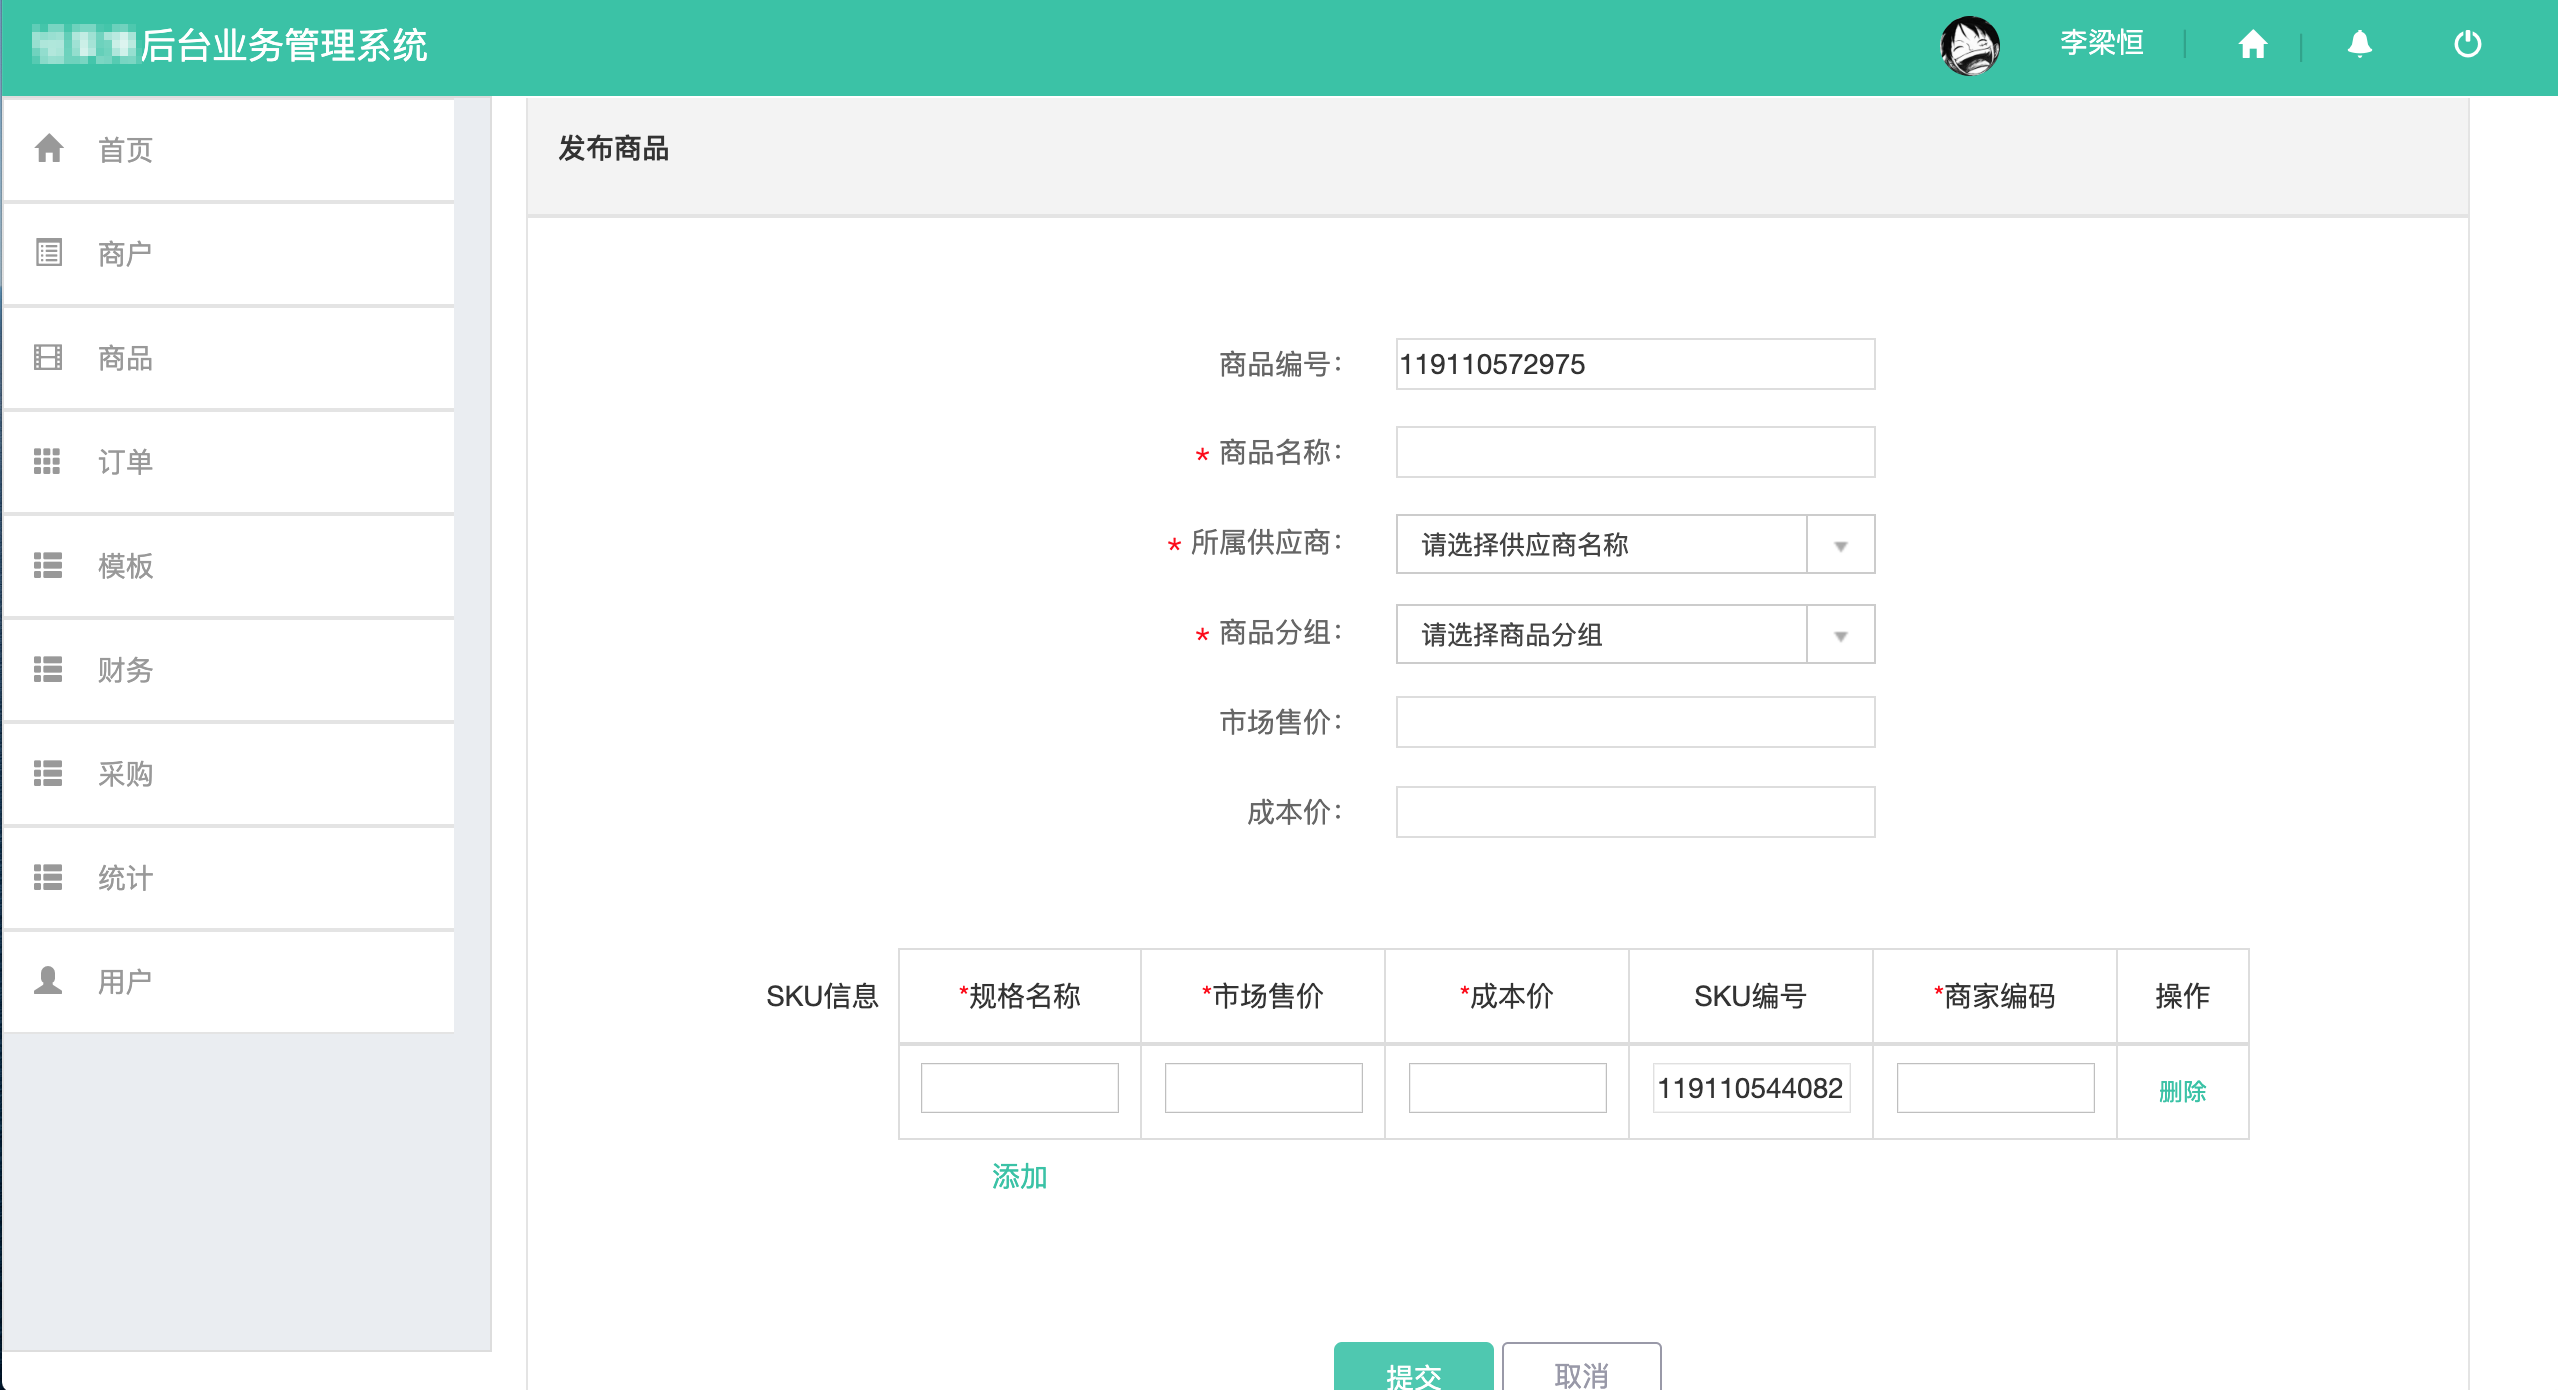Click the list icon beside 统计

tap(48, 877)
